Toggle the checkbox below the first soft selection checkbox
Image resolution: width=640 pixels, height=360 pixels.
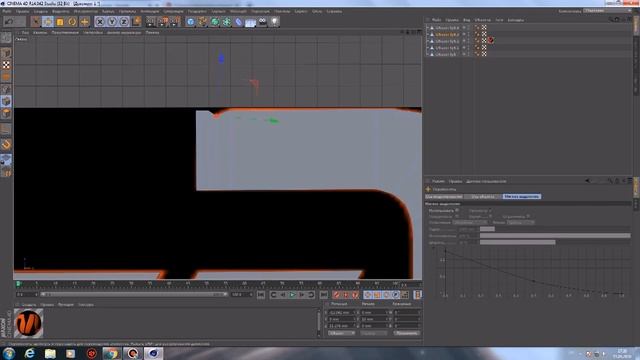point(457,216)
